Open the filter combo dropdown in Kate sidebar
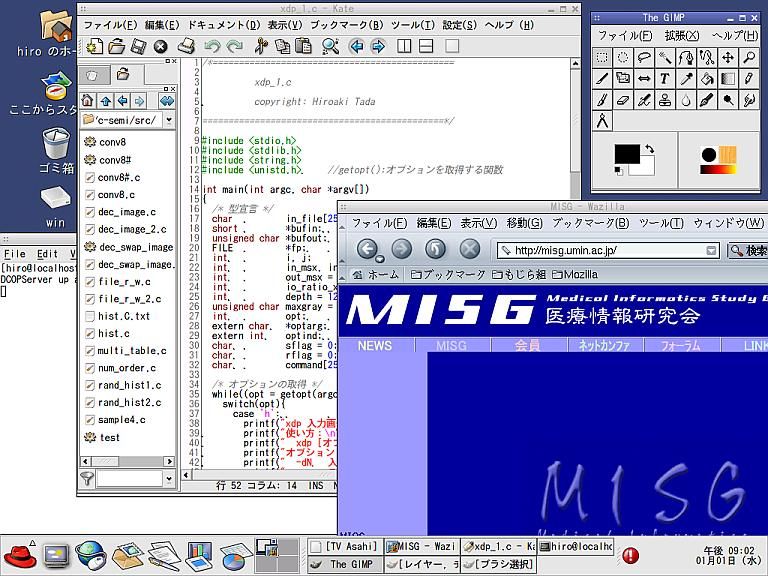Image resolution: width=768 pixels, height=576 pixels. 169,479
